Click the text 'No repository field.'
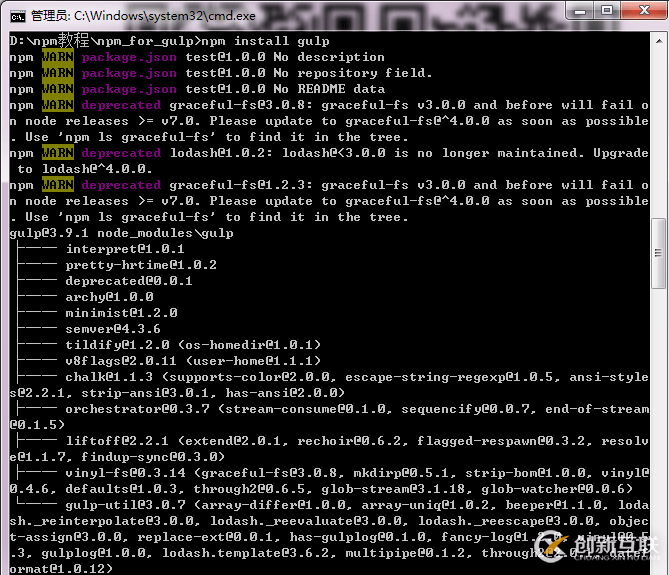669x575 pixels. point(353,73)
